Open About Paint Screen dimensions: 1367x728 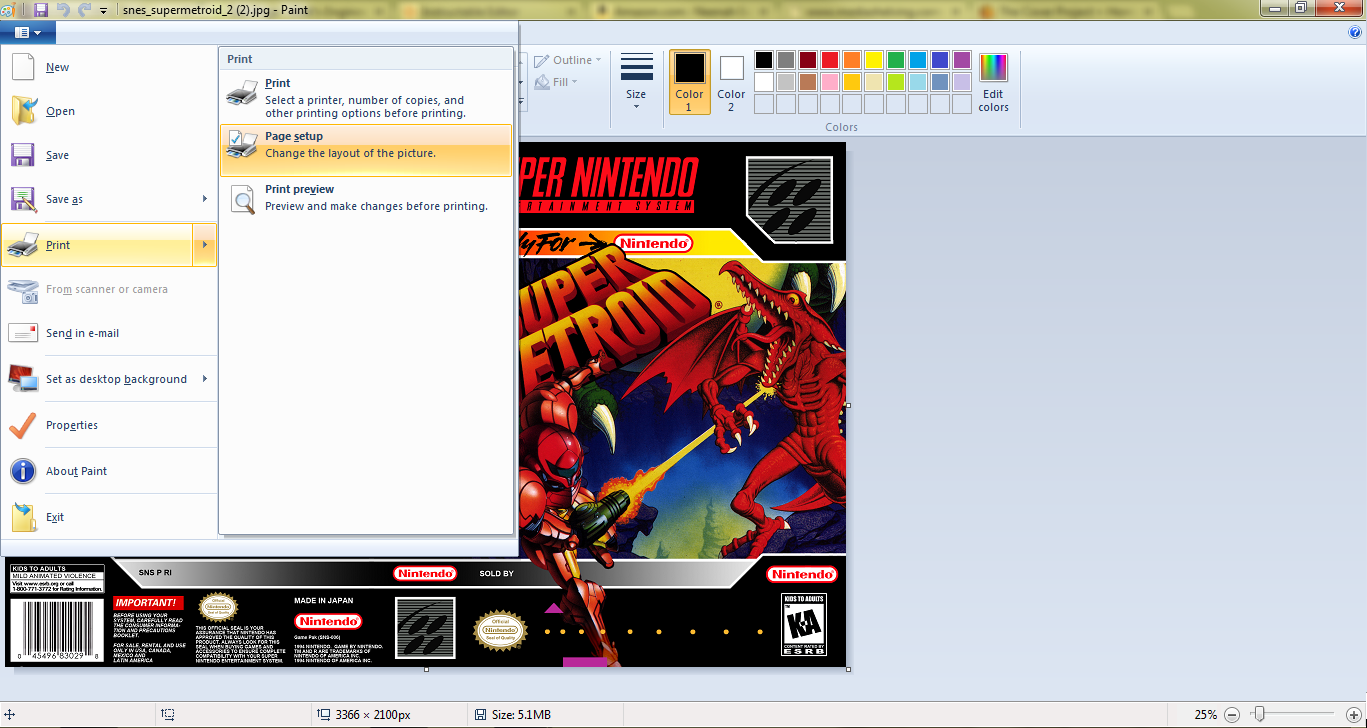click(109, 471)
